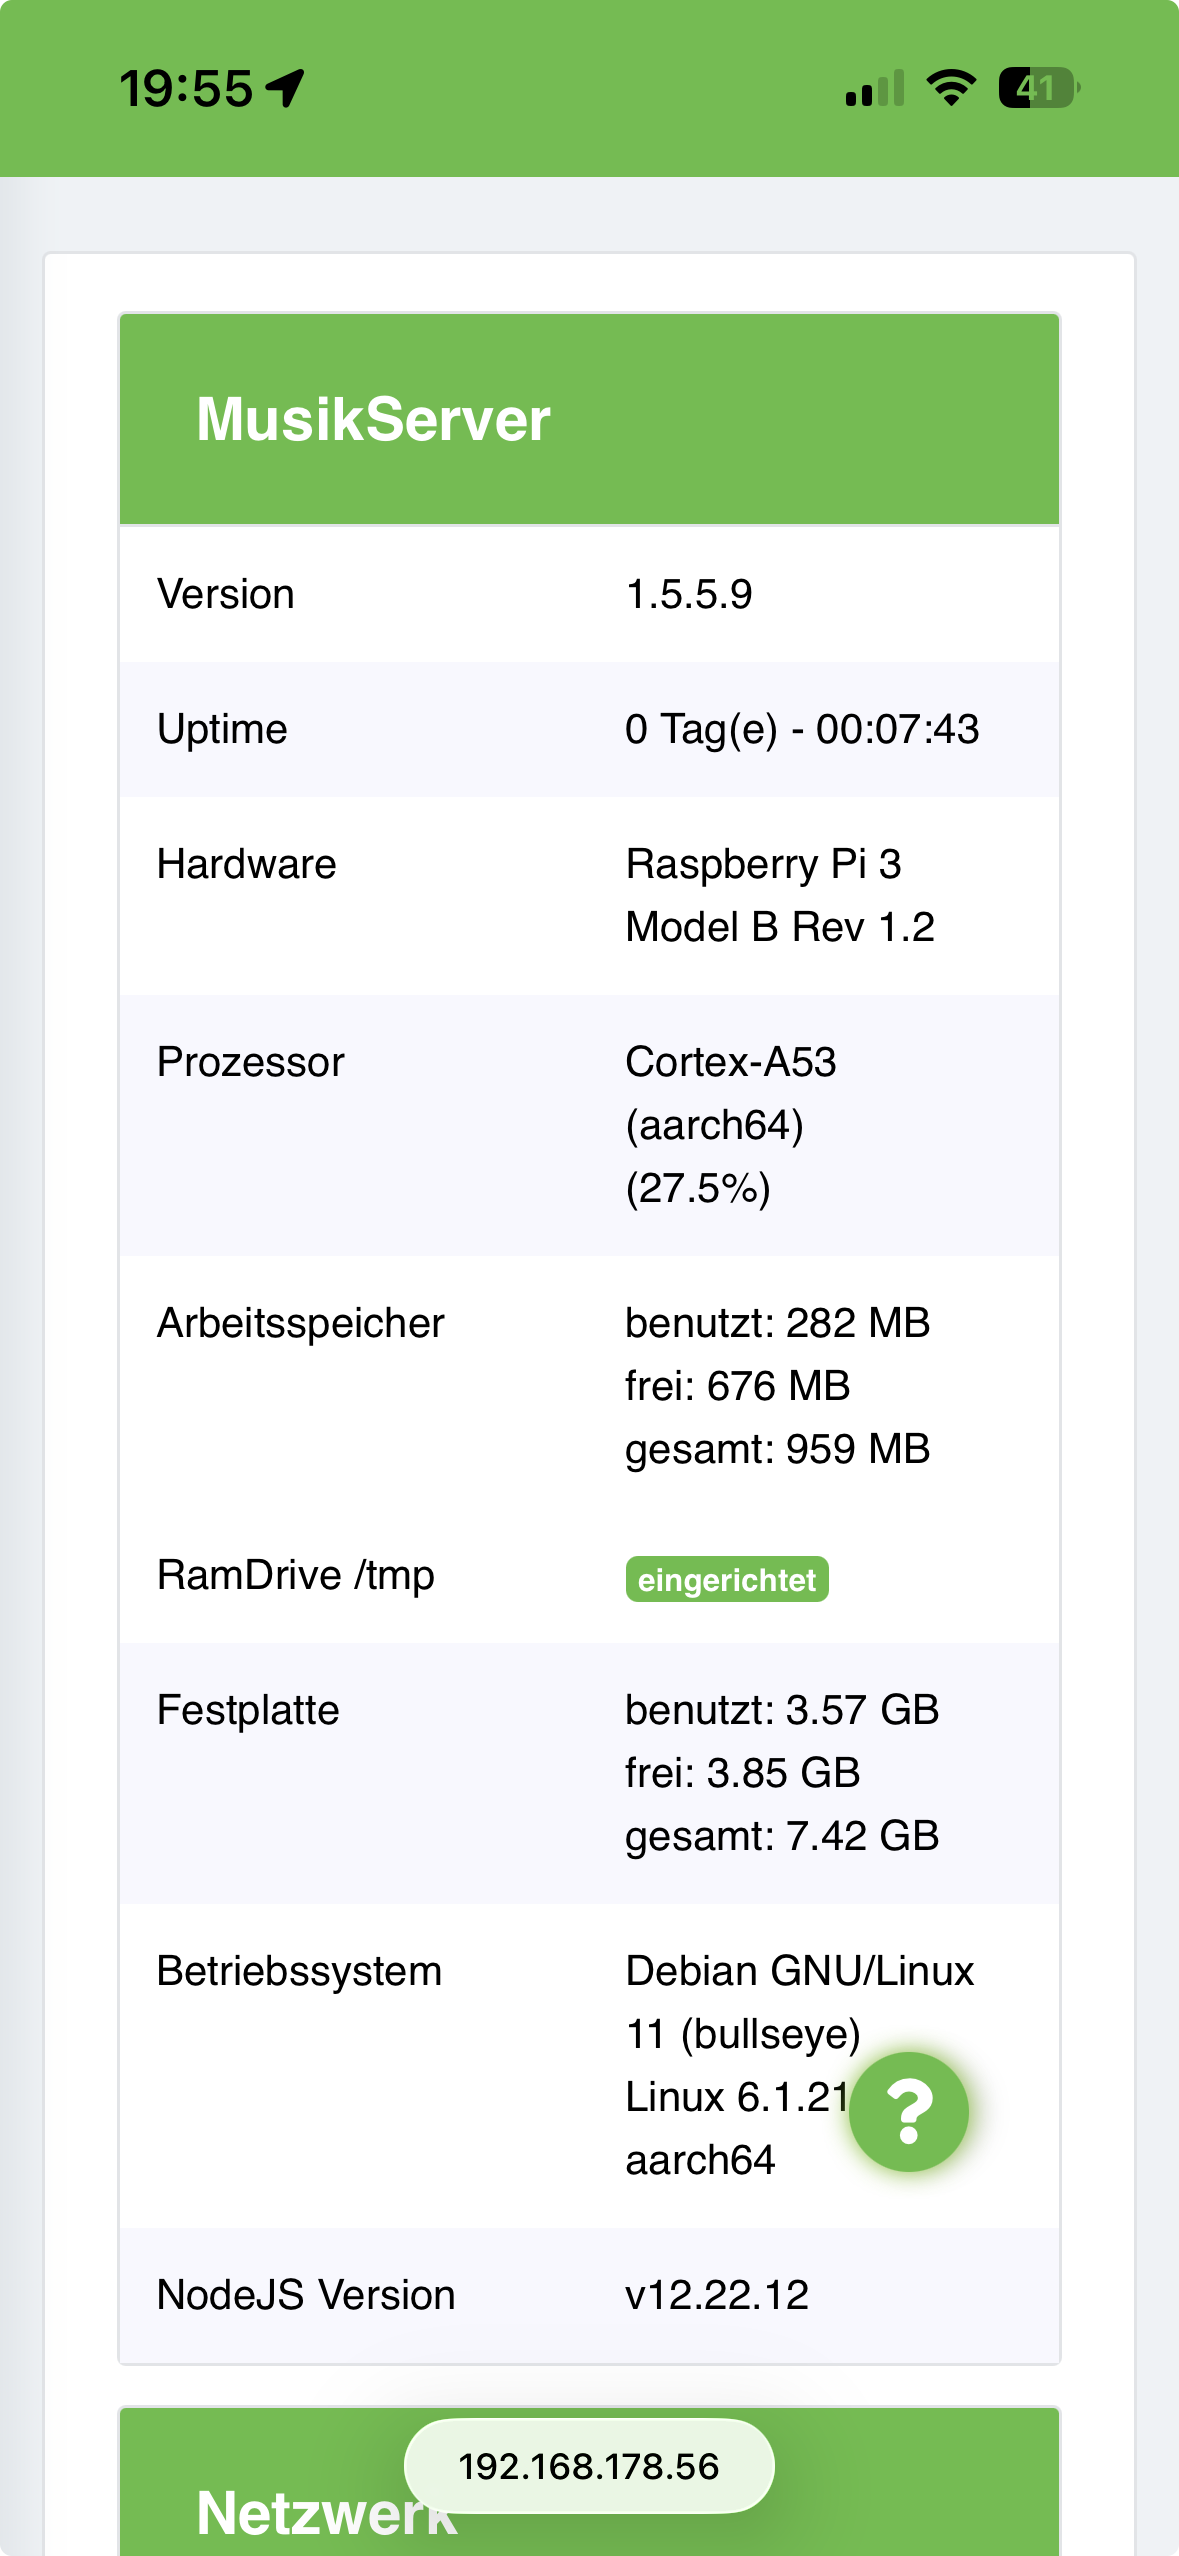Open the 192.168.178.56 address pill

[589, 2466]
